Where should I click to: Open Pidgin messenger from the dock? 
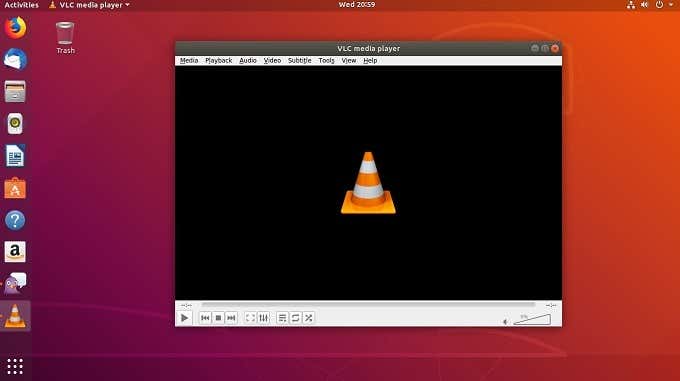pos(15,283)
